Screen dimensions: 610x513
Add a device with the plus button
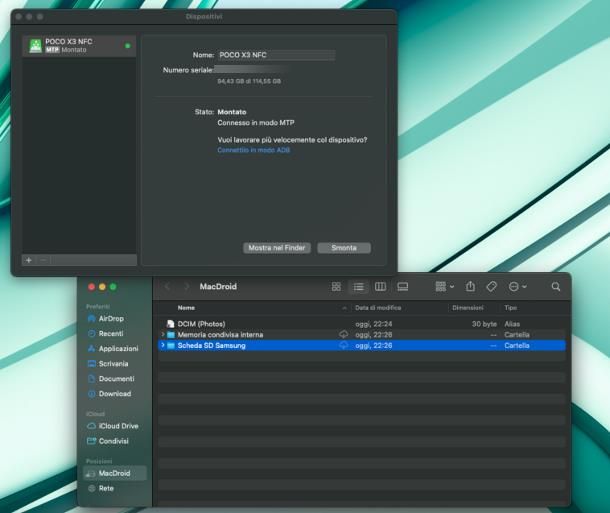click(x=29, y=260)
